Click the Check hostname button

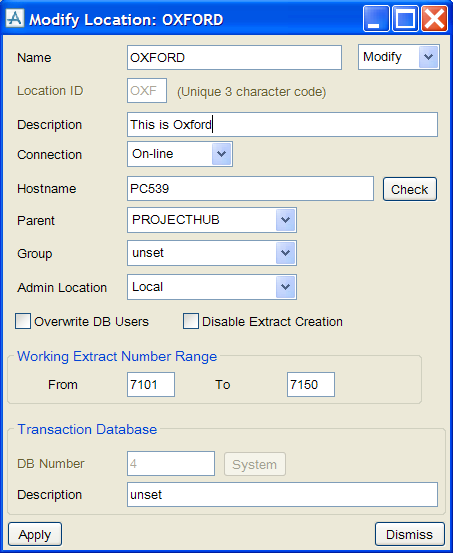click(410, 189)
